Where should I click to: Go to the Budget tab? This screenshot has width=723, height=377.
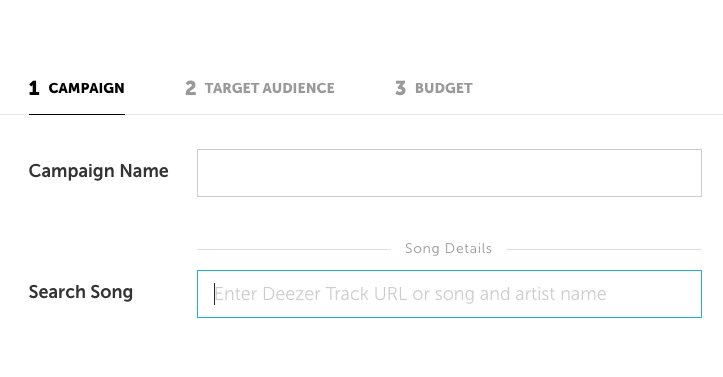[434, 88]
